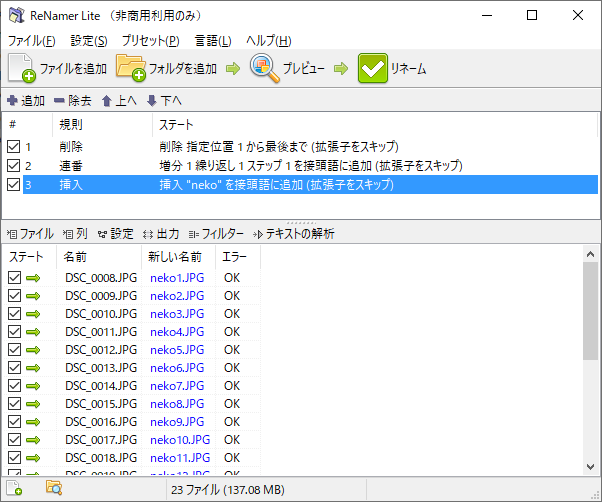The height and width of the screenshot is (502, 602).
Task: Uncheck DSC_0015.JPG file checkbox
Action: 14,404
